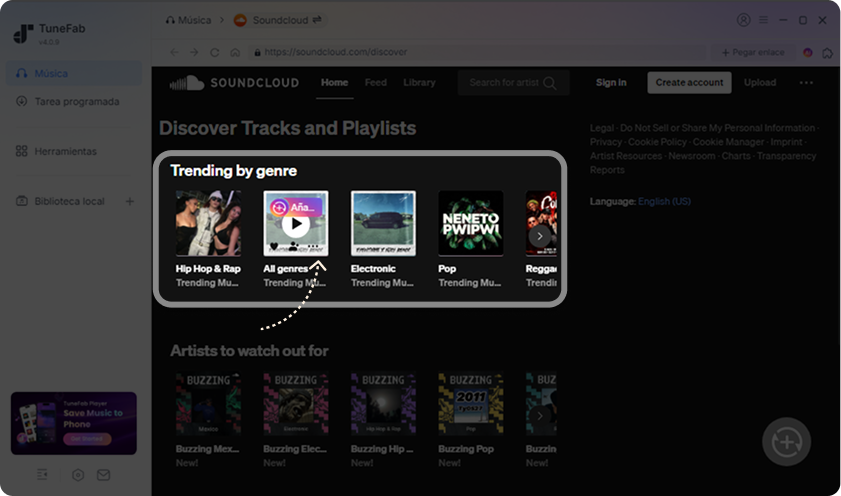The width and height of the screenshot is (841, 496).
Task: Open more options dots on All genres cover
Action: tap(313, 247)
